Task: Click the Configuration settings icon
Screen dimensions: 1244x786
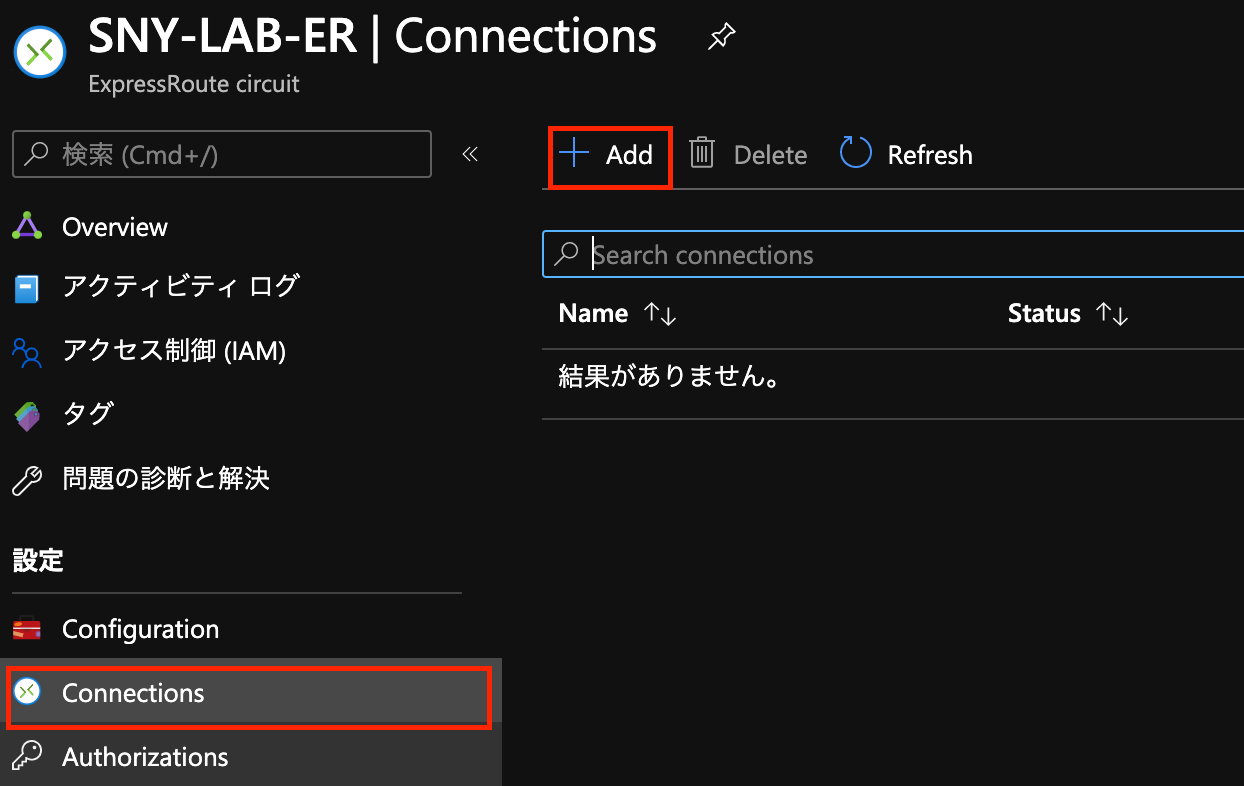Action: 27,629
